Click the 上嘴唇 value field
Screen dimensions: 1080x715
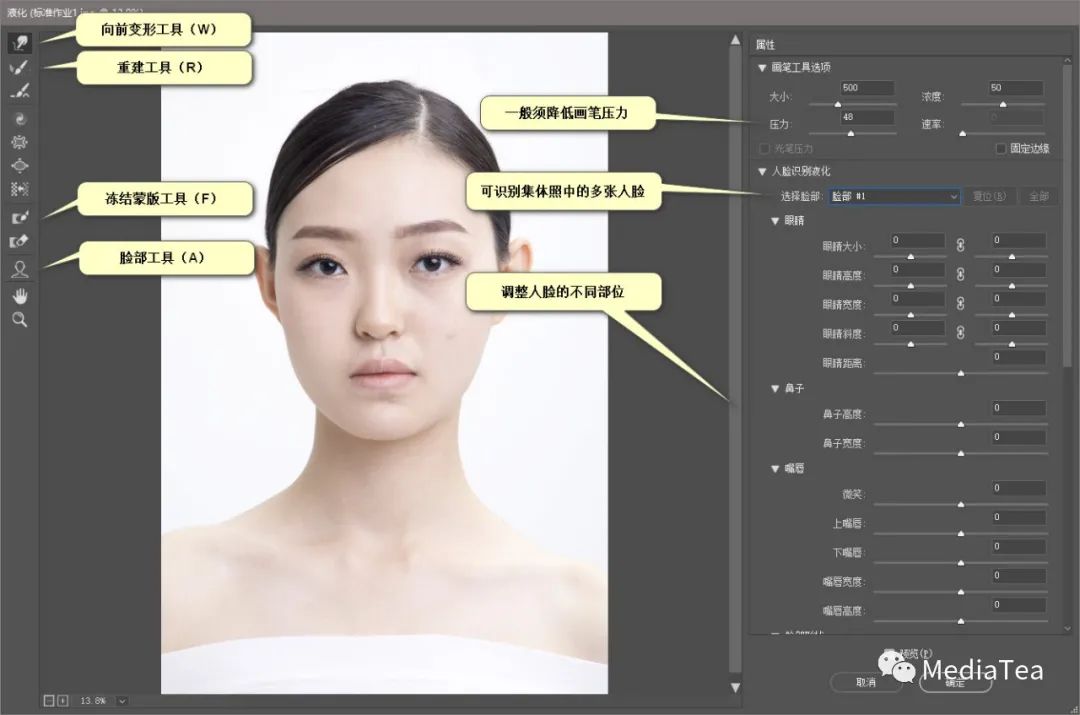click(x=1019, y=517)
